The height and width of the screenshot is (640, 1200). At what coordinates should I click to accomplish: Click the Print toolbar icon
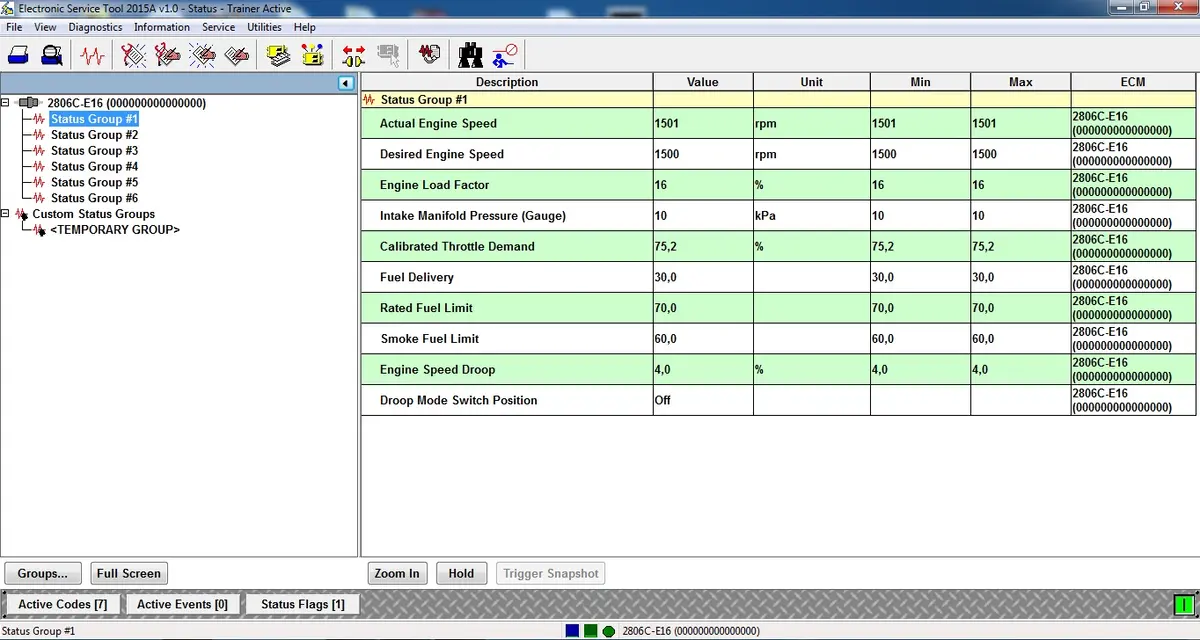coord(18,54)
